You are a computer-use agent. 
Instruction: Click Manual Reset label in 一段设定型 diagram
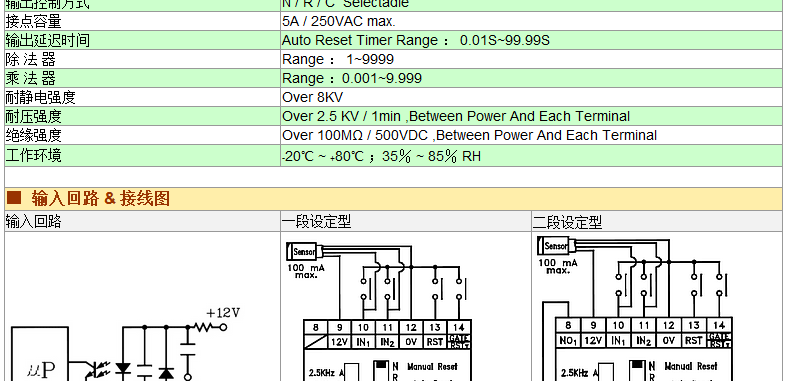tap(432, 367)
